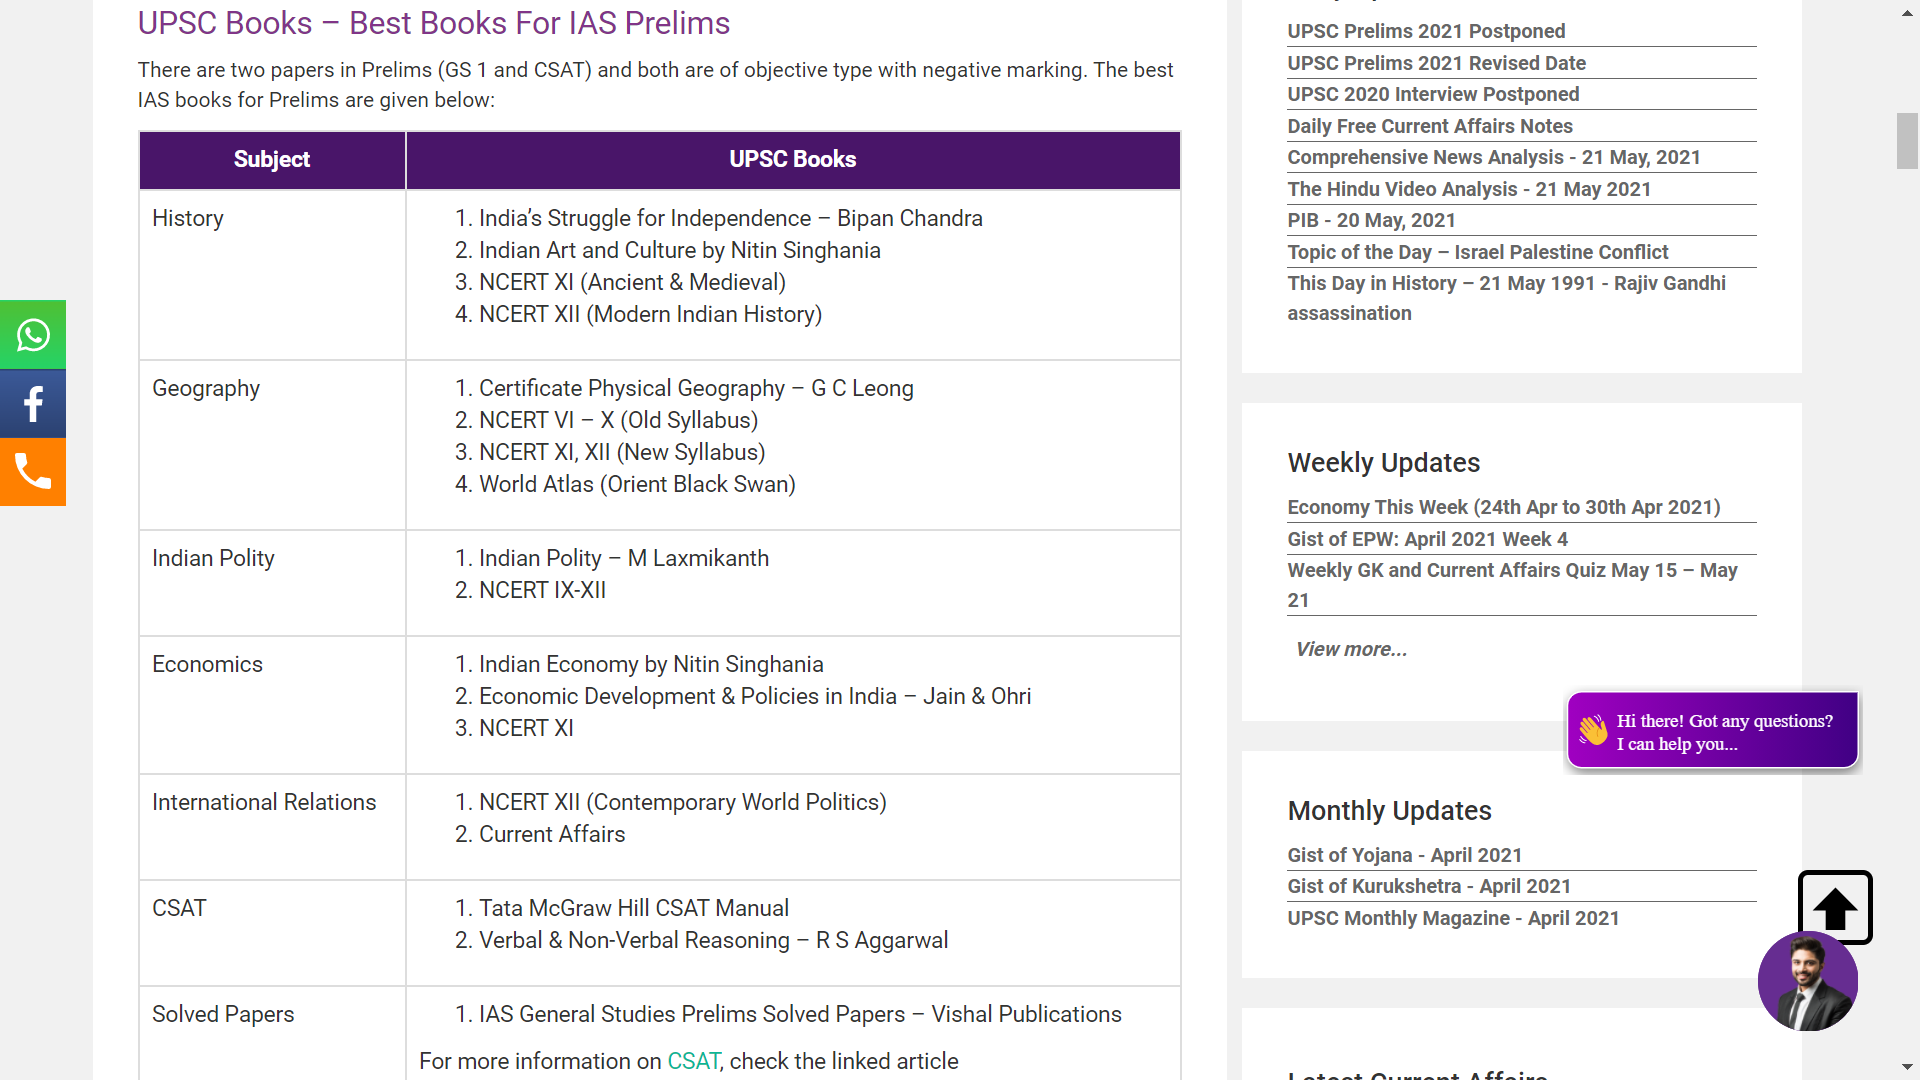Click the Weekly Updates heading
Screen dimensions: 1920x1080
click(1383, 463)
